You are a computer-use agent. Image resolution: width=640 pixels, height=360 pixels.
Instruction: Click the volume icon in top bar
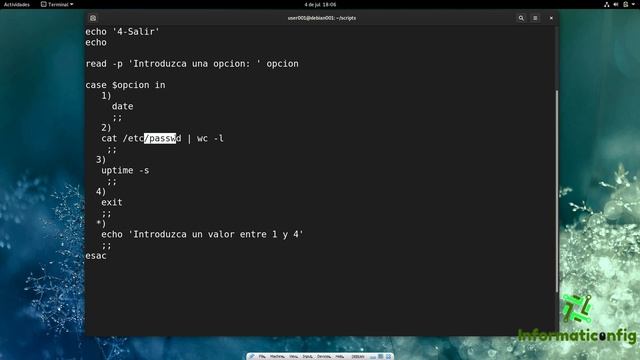[616, 4]
